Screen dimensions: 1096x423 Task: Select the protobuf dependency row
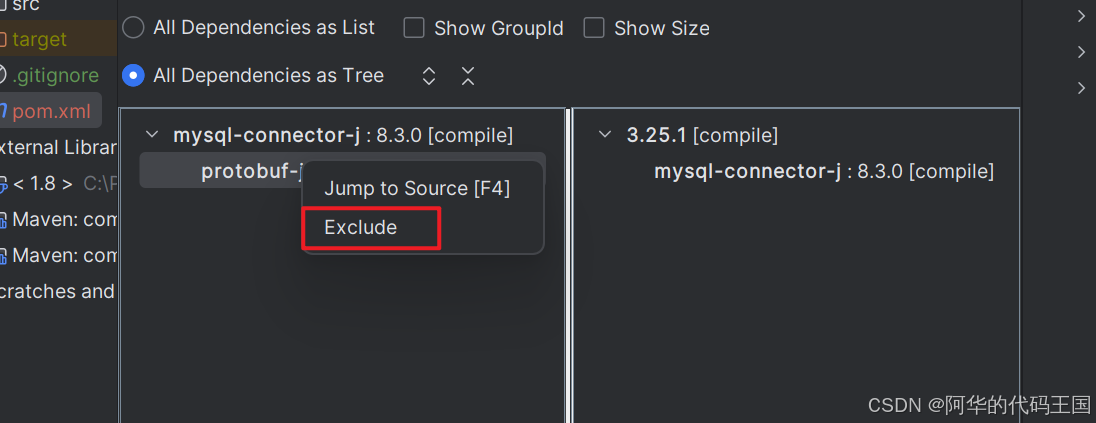coord(250,171)
